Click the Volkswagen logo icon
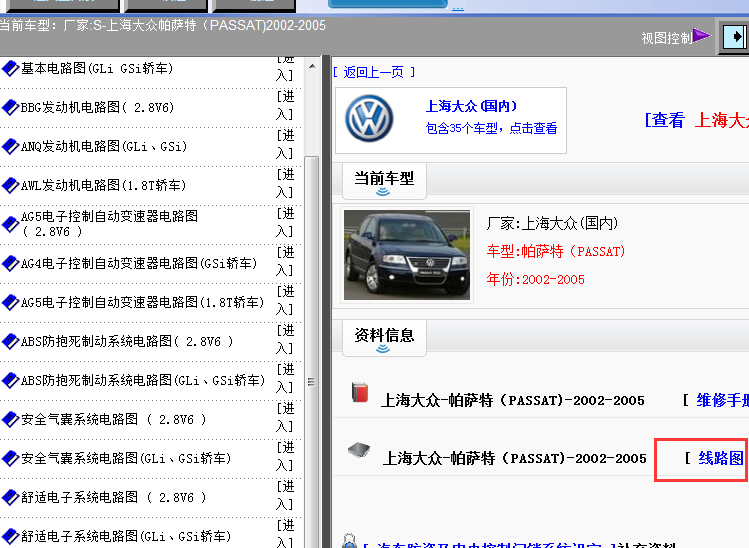749x548 pixels. point(369,118)
